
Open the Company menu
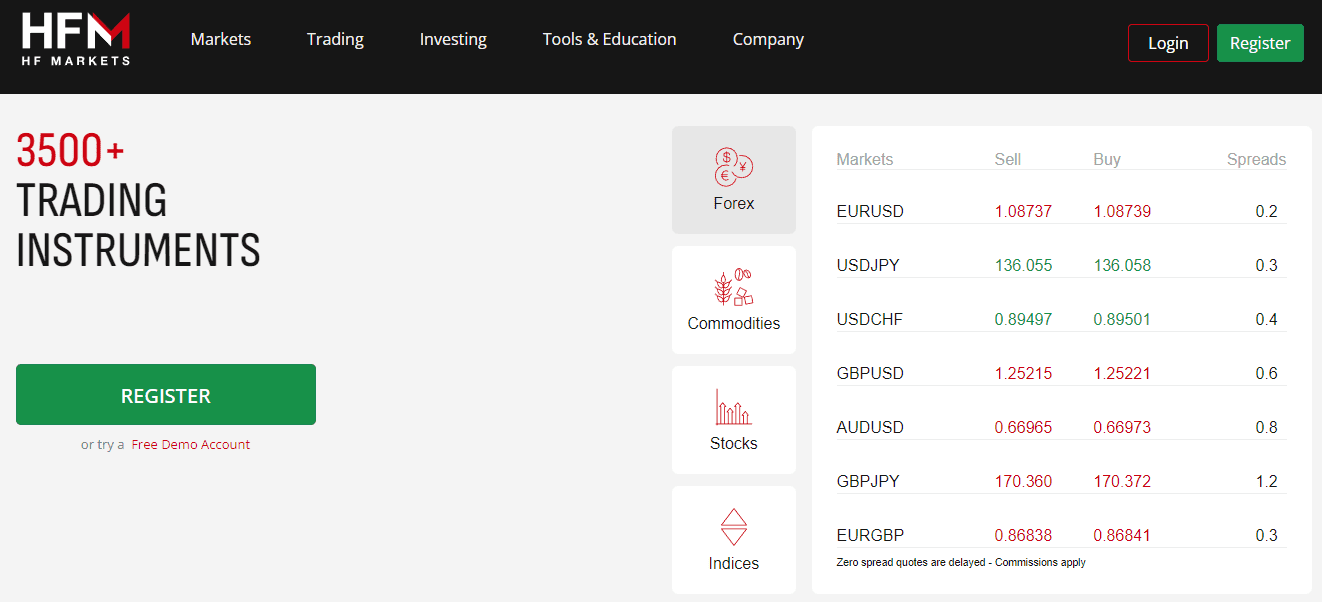(768, 40)
